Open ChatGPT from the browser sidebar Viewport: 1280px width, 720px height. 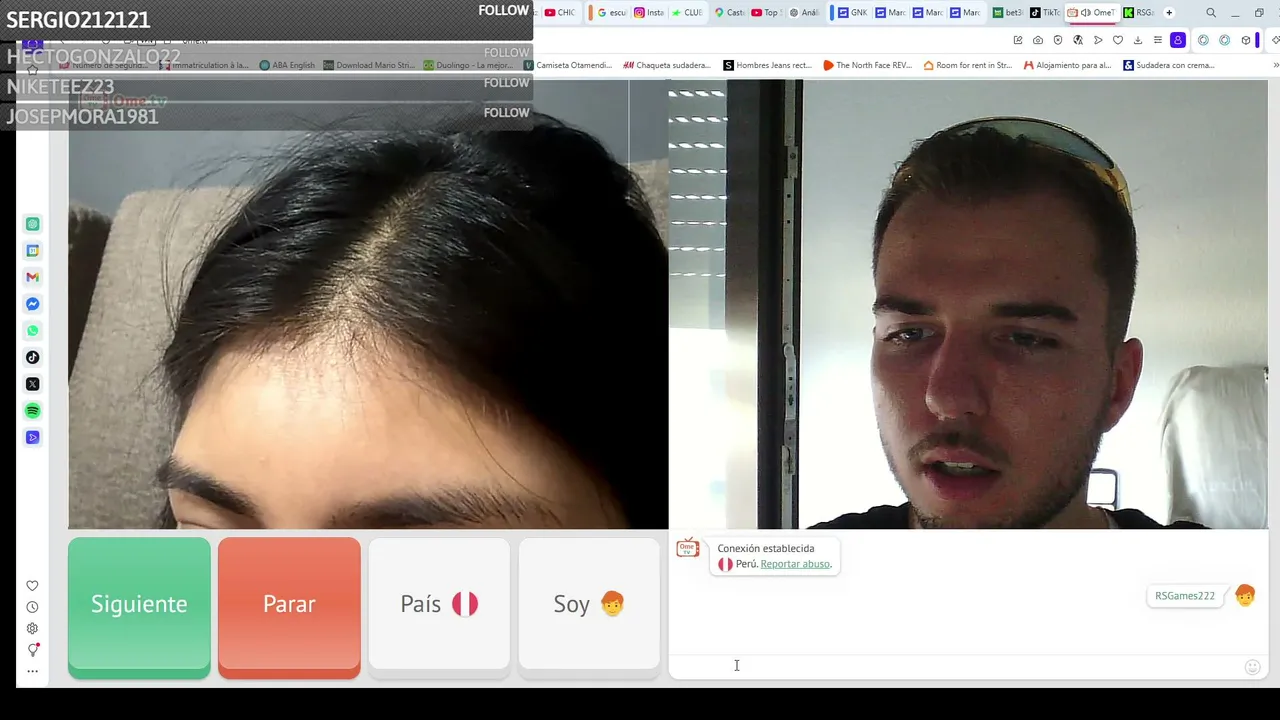[x=33, y=224]
